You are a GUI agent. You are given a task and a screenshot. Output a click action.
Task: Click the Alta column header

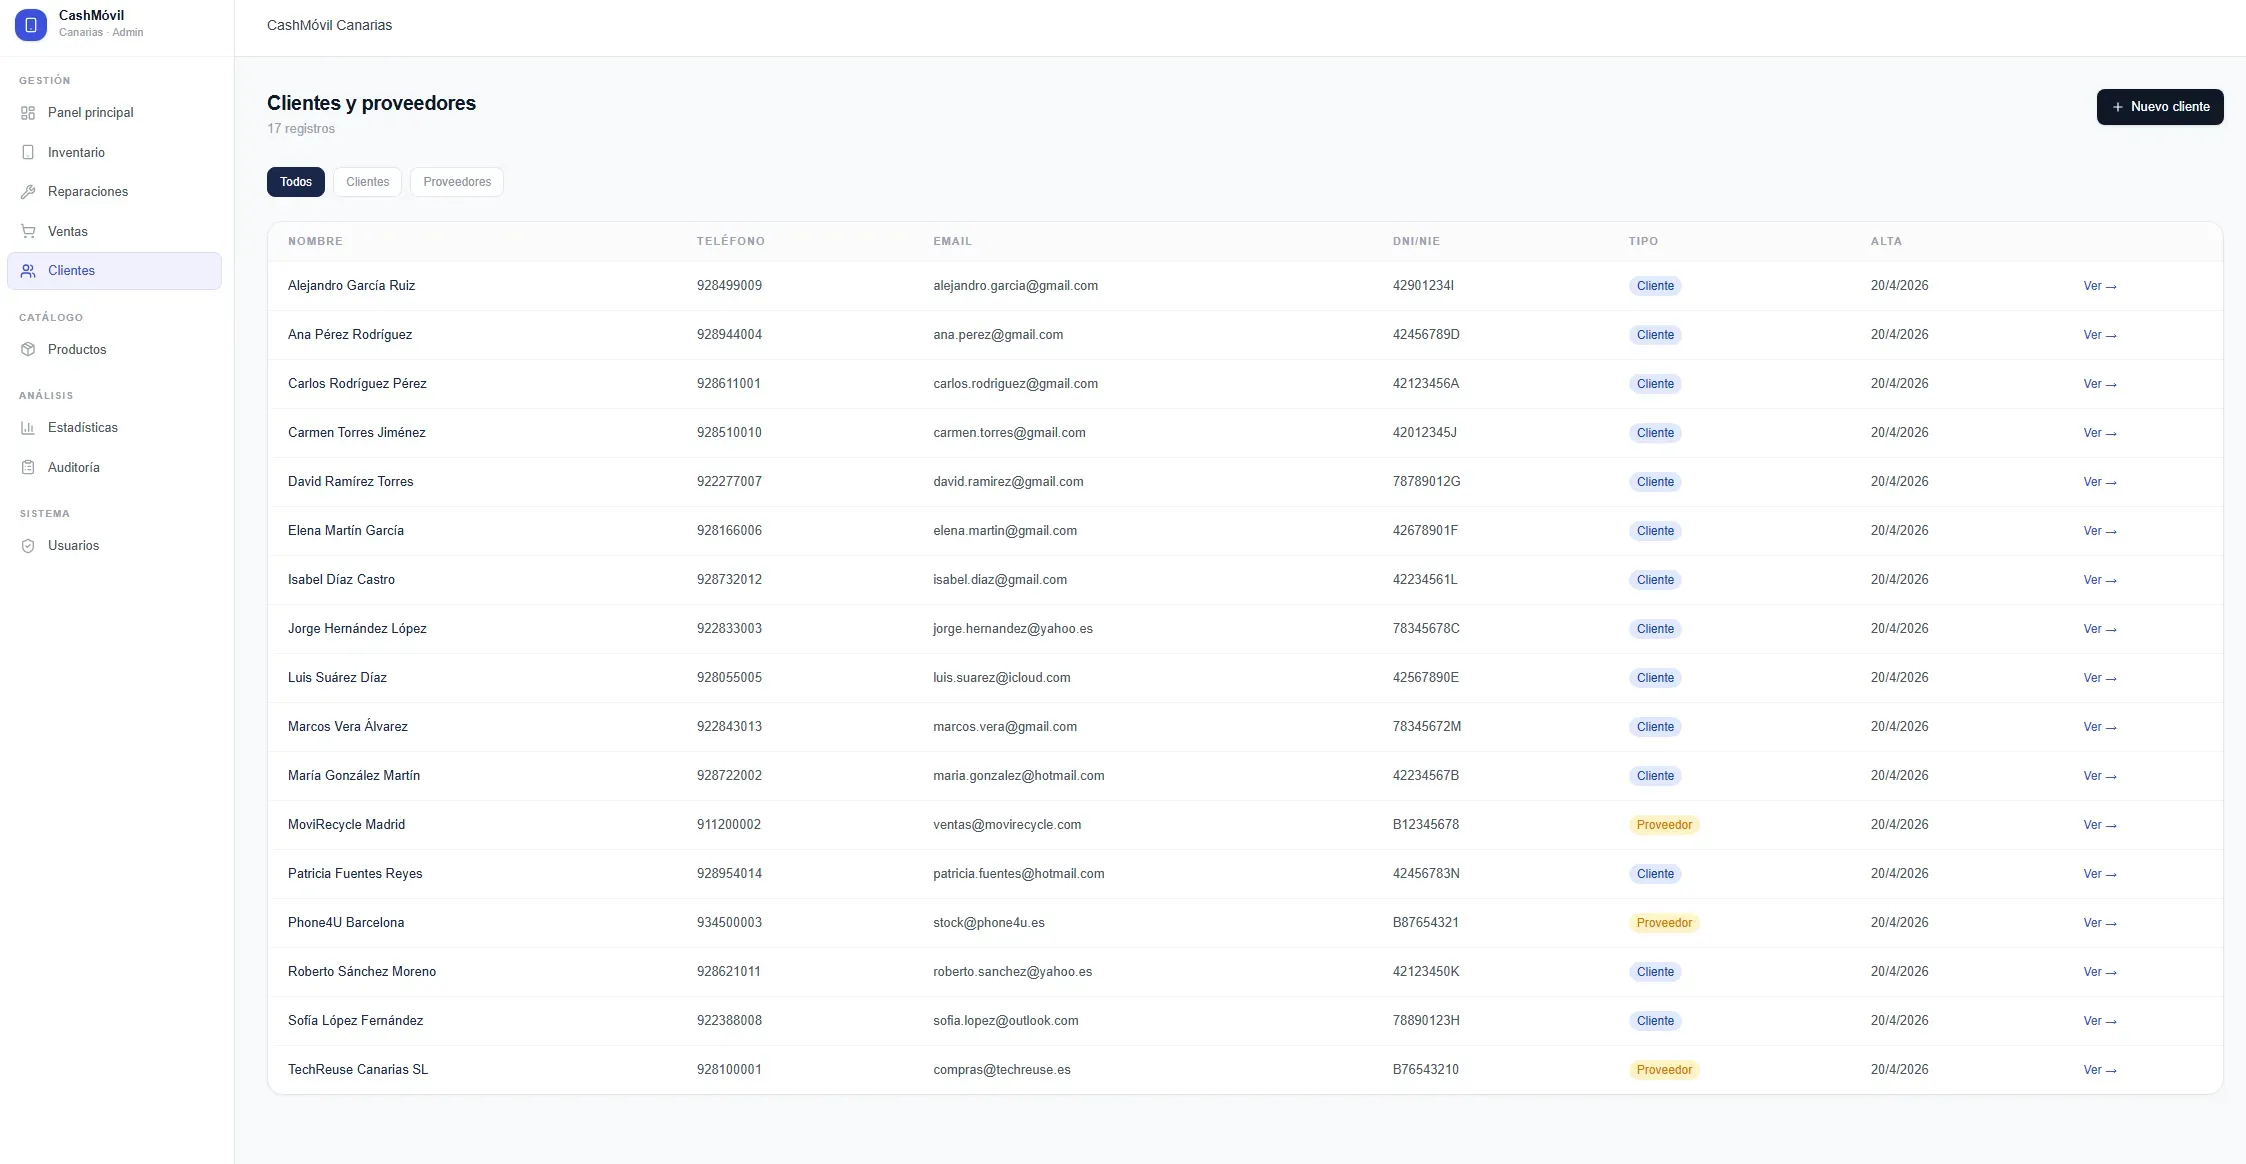pyautogui.click(x=1886, y=241)
